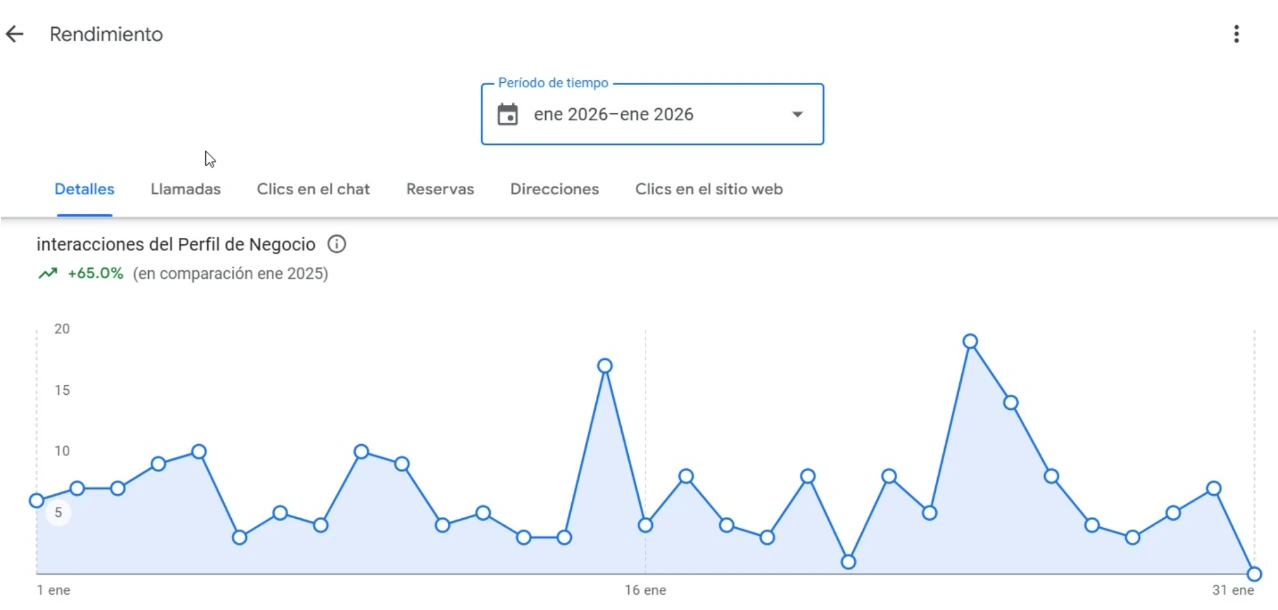1278x610 pixels.
Task: Click the info icon next to interacciones title
Action: pyautogui.click(x=337, y=244)
